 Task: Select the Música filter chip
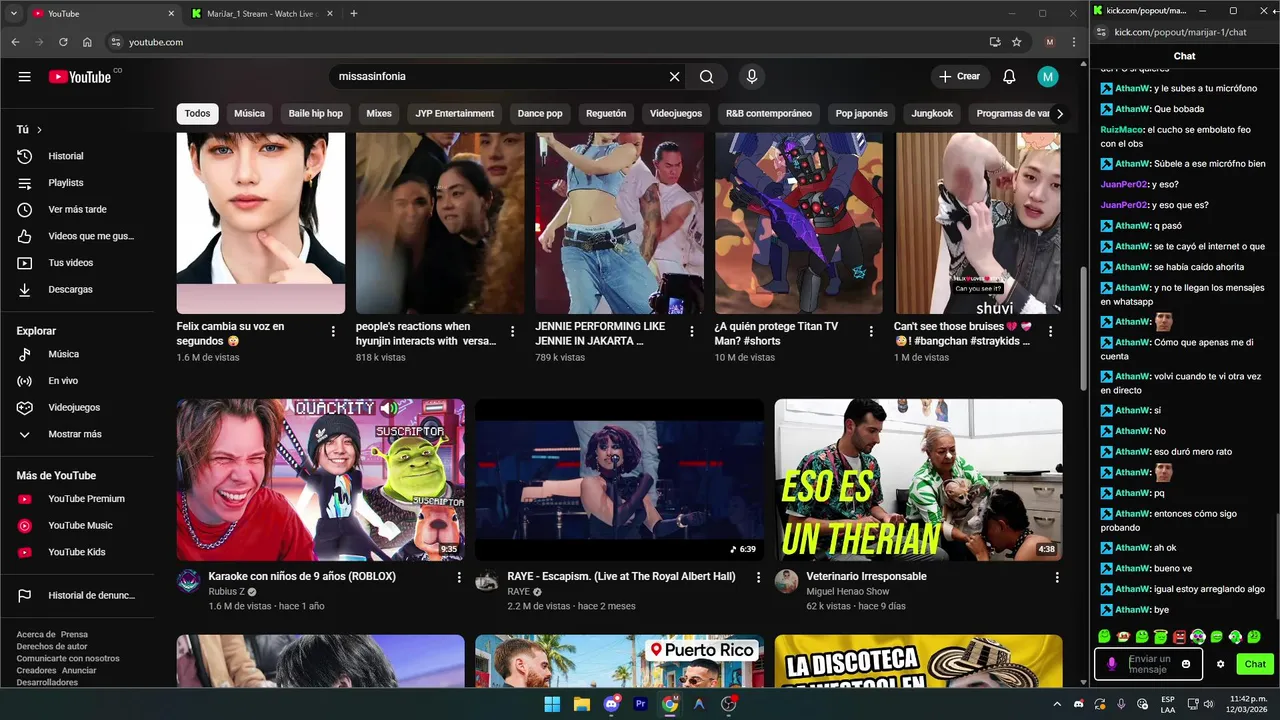(249, 114)
